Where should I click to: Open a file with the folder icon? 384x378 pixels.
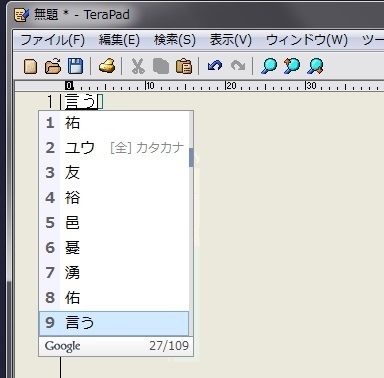point(53,66)
